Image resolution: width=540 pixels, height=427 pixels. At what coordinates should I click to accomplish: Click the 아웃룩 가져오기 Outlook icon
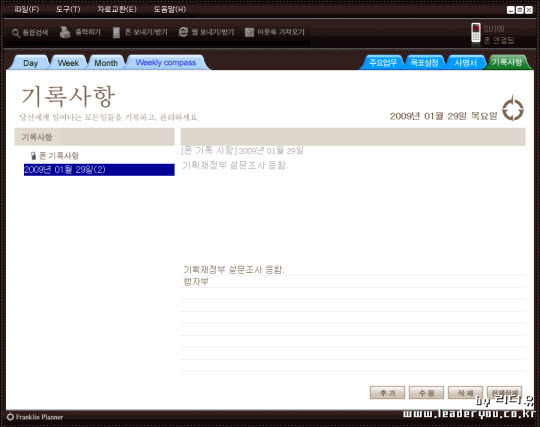pos(249,32)
